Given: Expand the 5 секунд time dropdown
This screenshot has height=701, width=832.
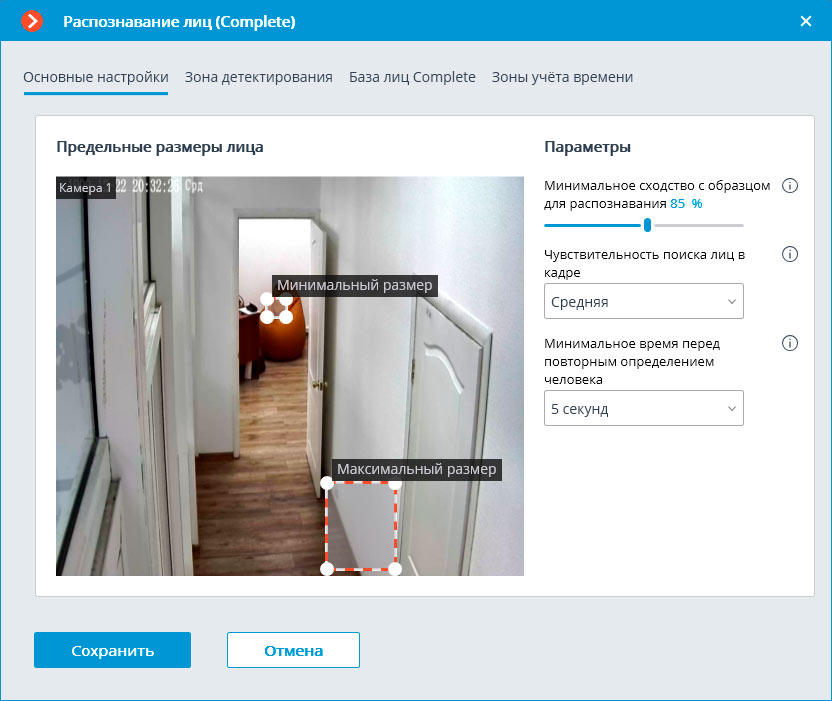Looking at the screenshot, I should click(643, 408).
